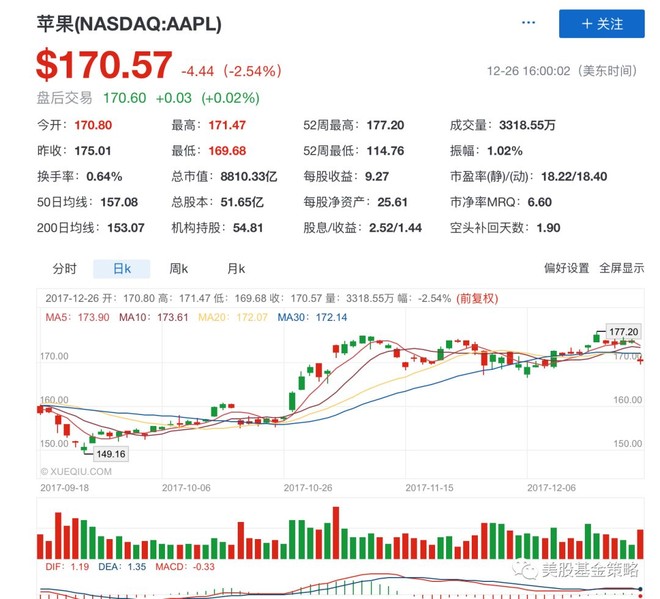Switch to the 周k weekly chart tab
This screenshot has width=660, height=599.
pyautogui.click(x=178, y=269)
